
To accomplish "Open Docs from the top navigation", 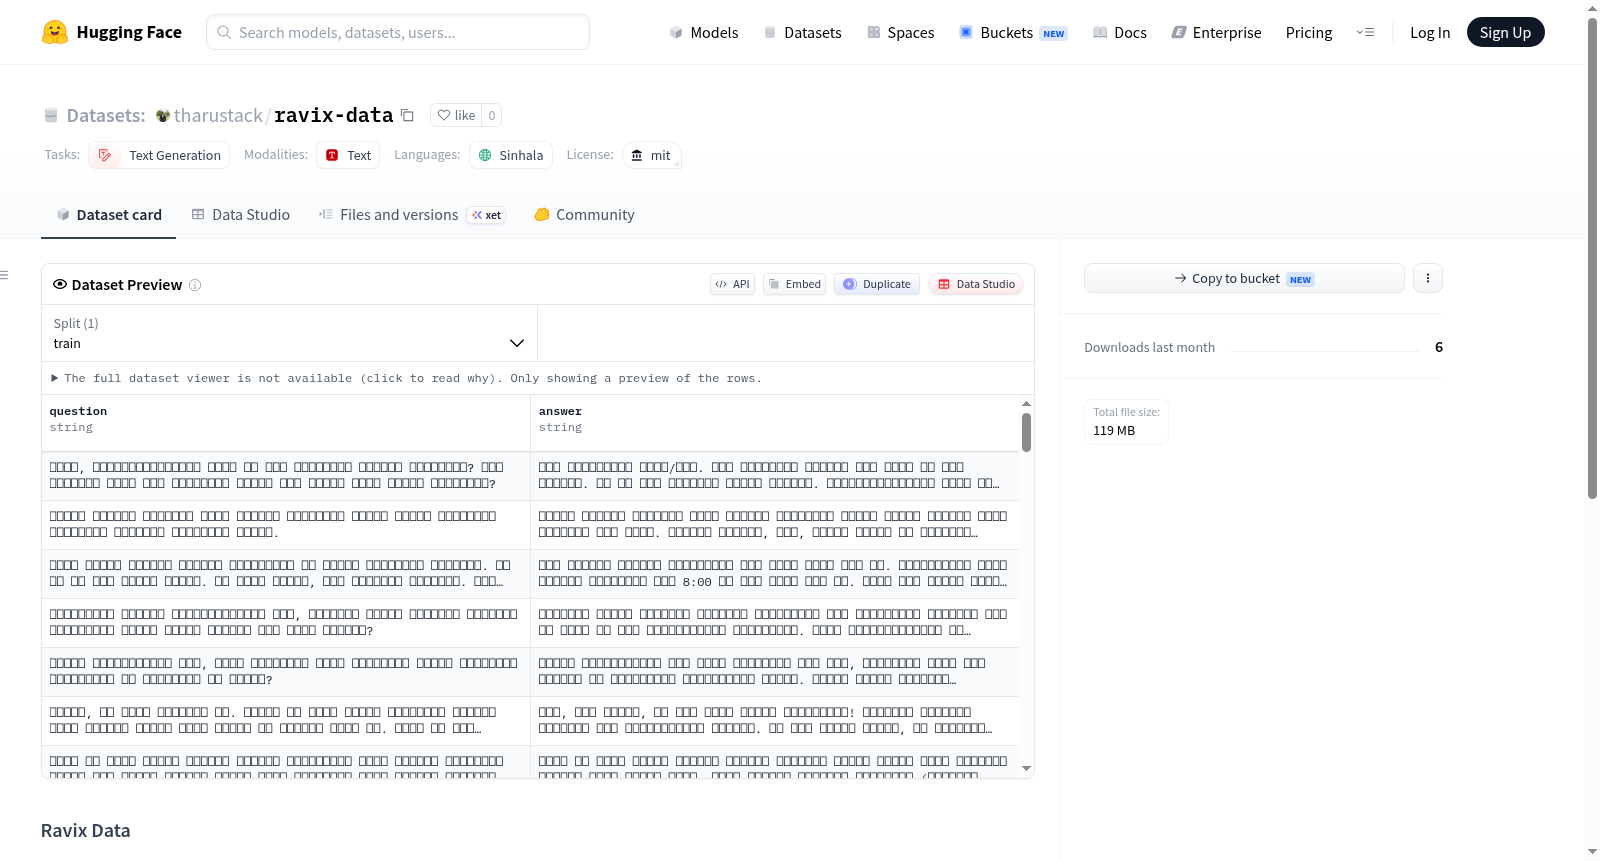I will pos(1120,32).
